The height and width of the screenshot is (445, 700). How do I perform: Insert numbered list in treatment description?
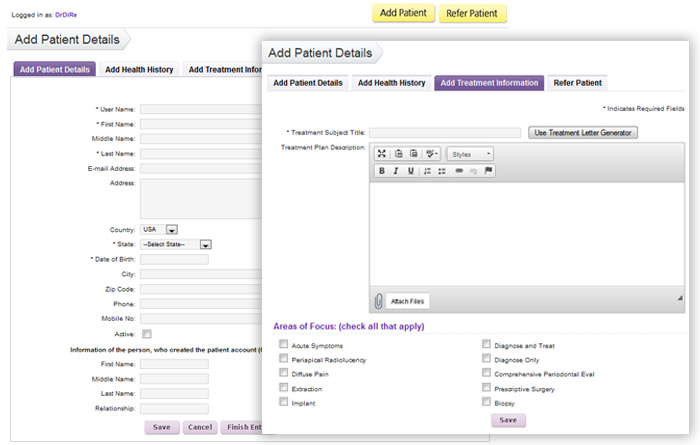(x=428, y=171)
